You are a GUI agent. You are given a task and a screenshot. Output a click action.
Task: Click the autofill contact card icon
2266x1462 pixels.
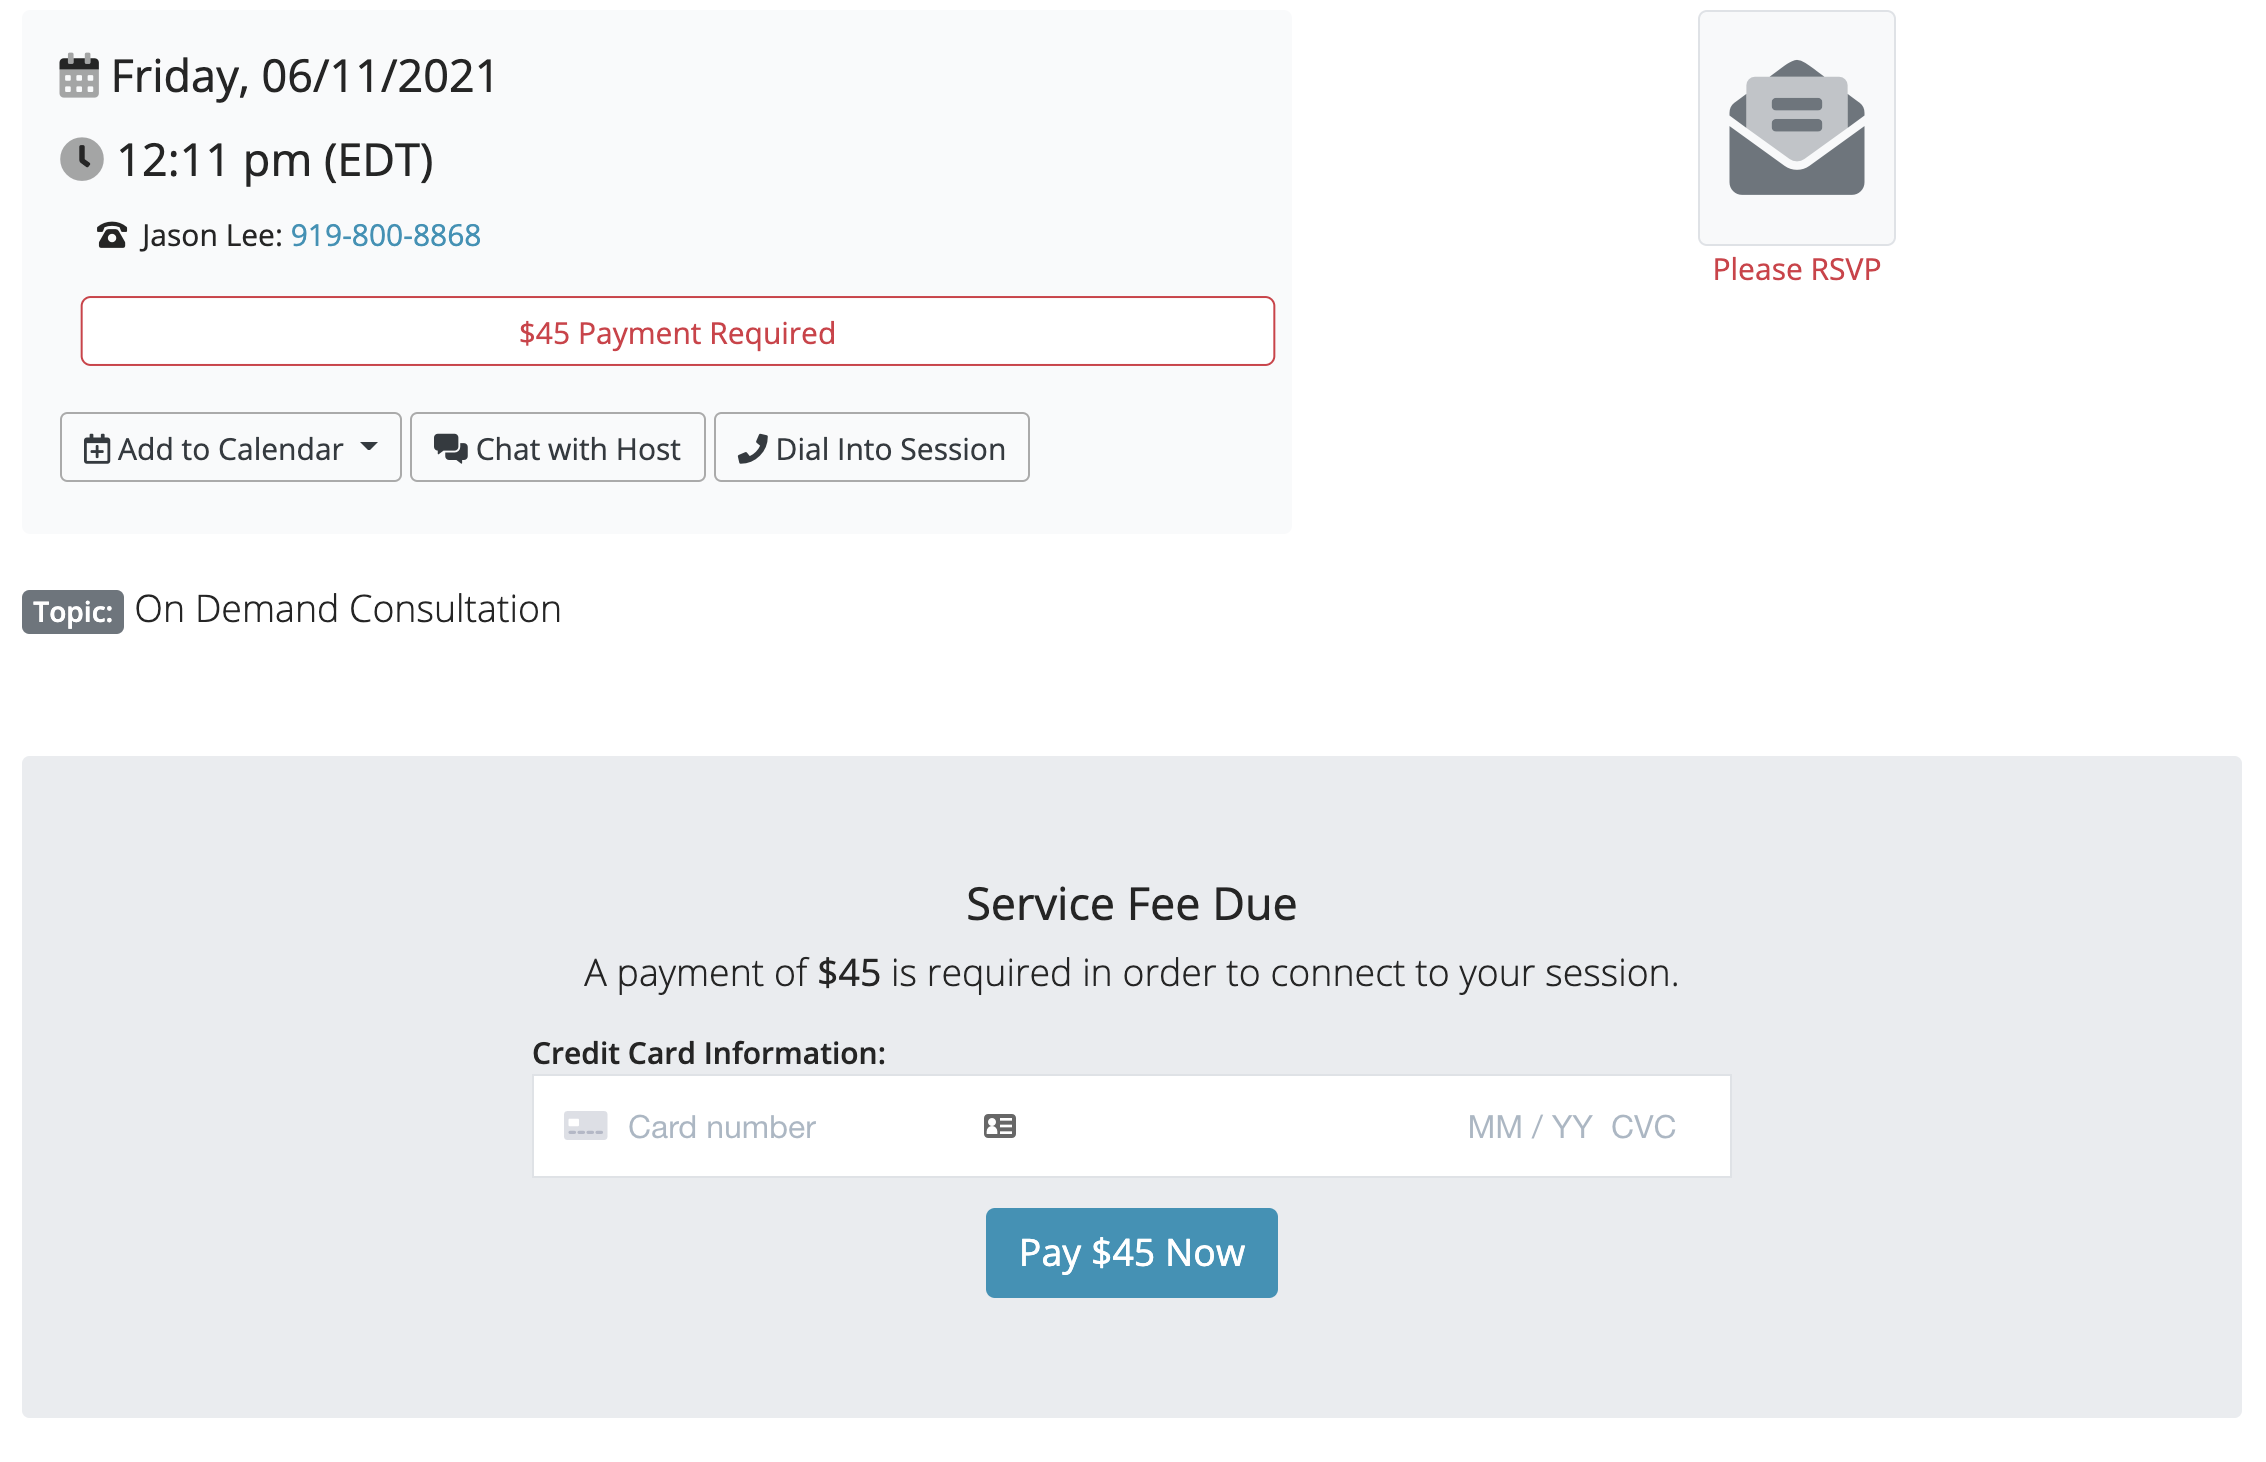click(x=999, y=1126)
